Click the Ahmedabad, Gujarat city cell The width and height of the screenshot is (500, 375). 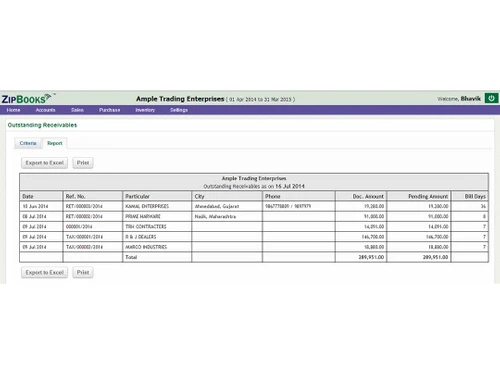[227, 206]
